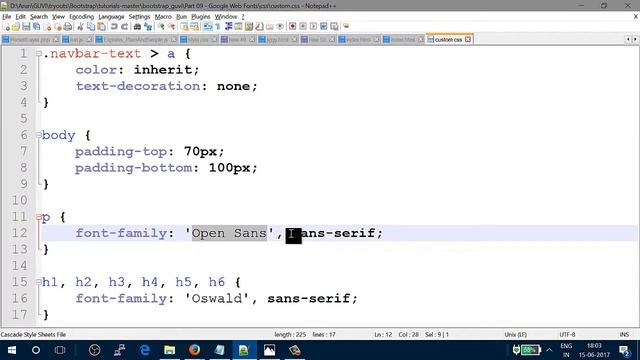Click the tab bar scroll-right arrow
Image resolution: width=640 pixels, height=360 pixels.
pyautogui.click(x=635, y=40)
